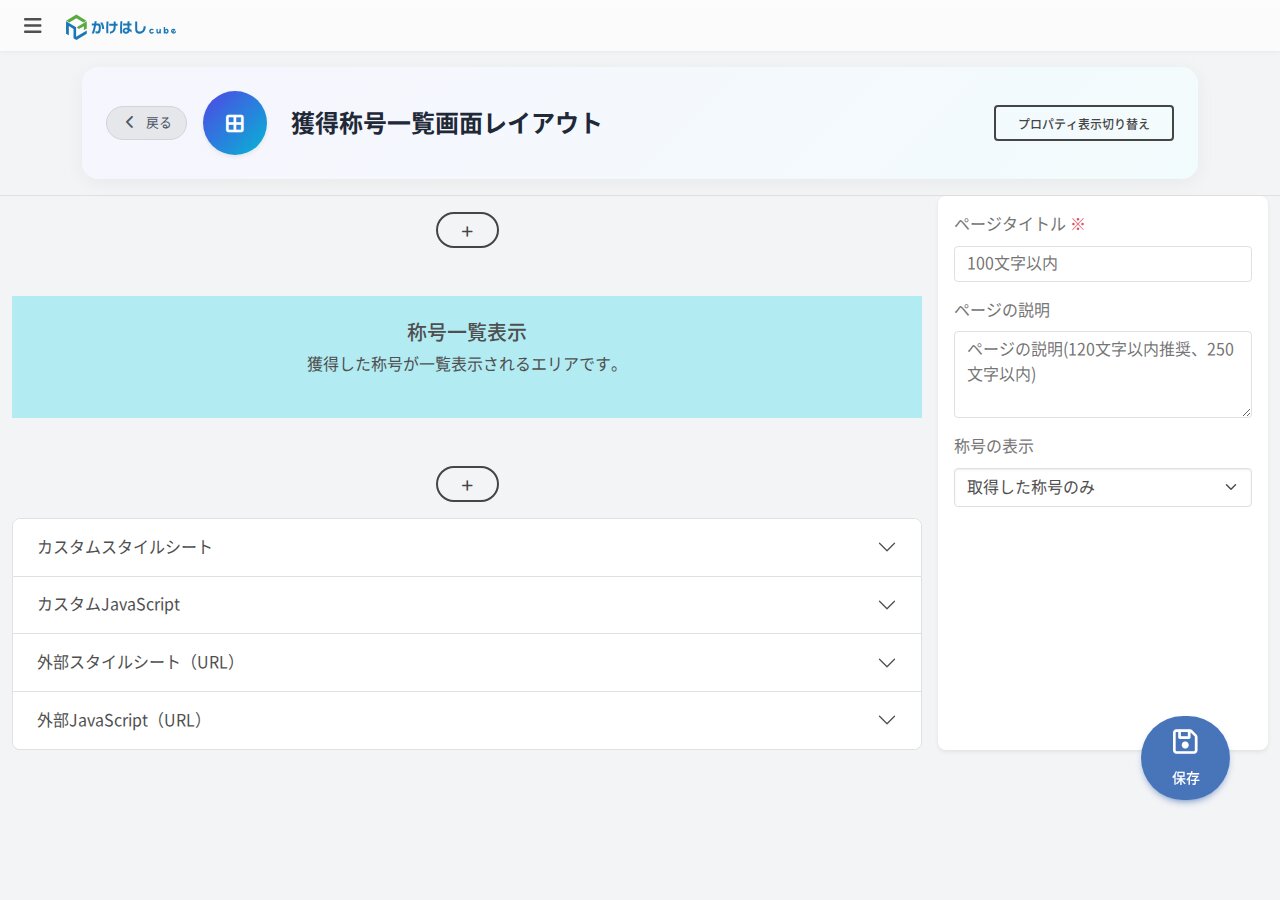The image size is (1280, 900).
Task: Go back with the 戻る button
Action: 146,123
